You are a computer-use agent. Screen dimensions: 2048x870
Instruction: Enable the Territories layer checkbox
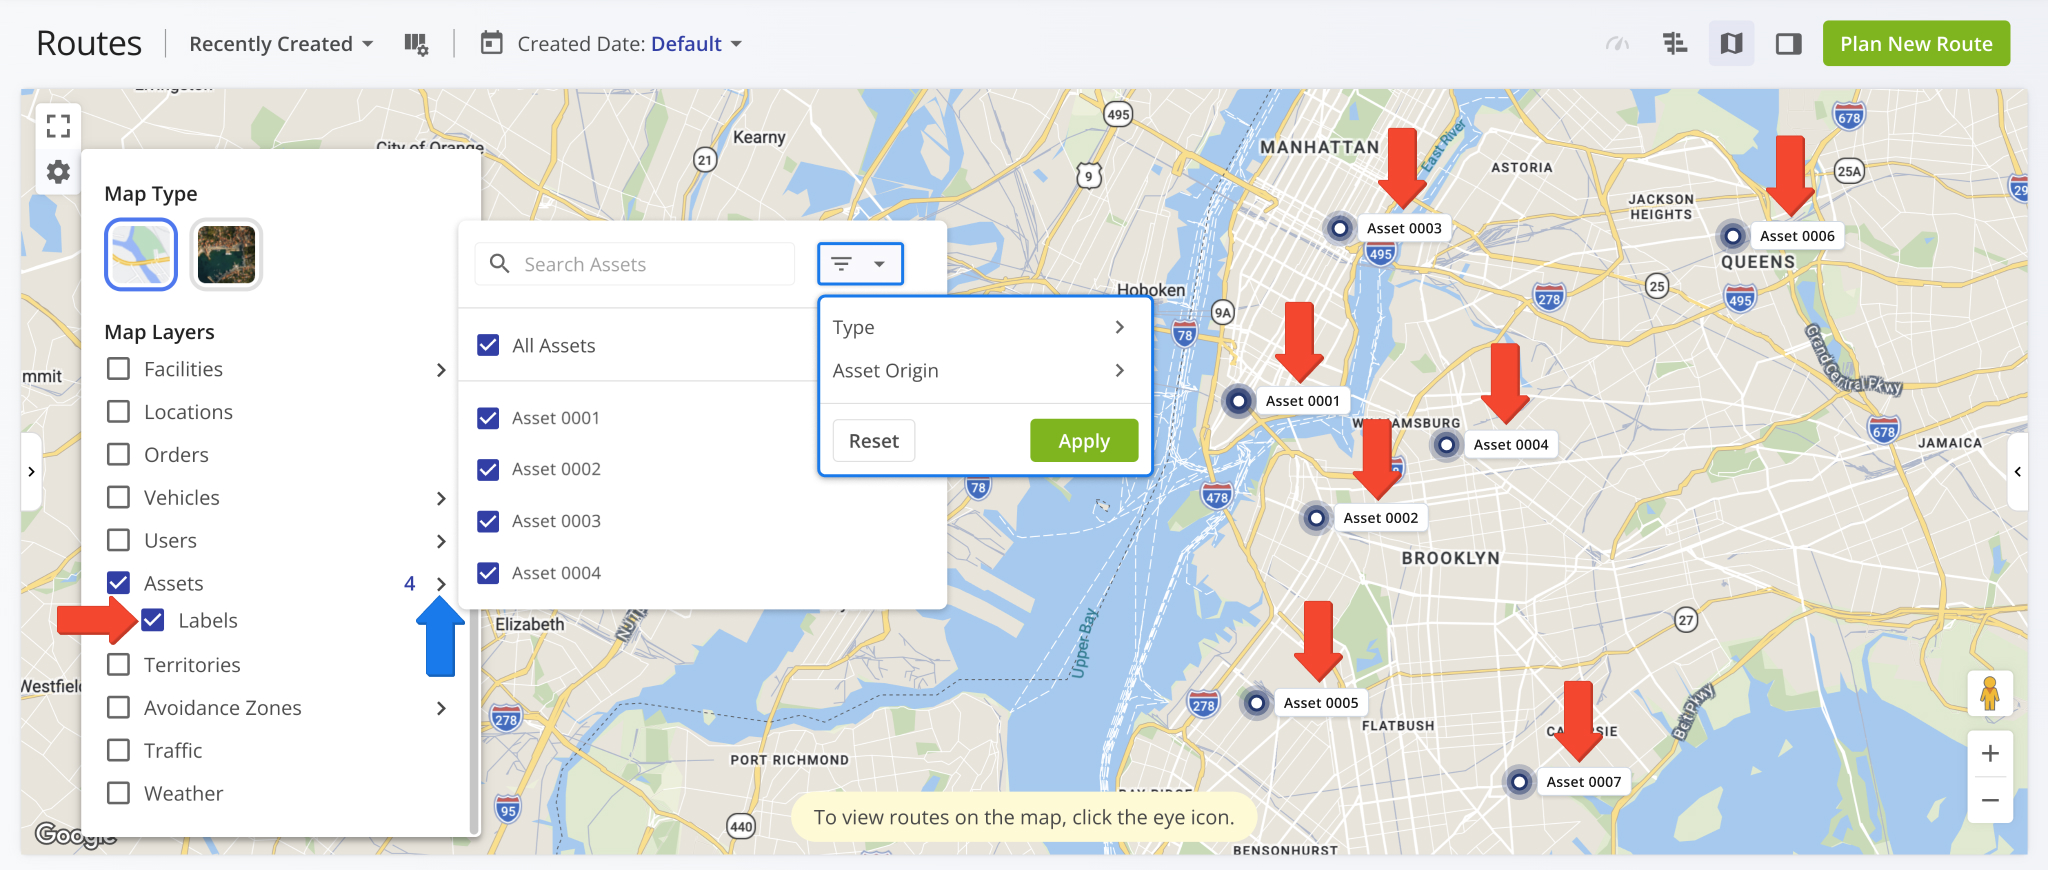[118, 665]
